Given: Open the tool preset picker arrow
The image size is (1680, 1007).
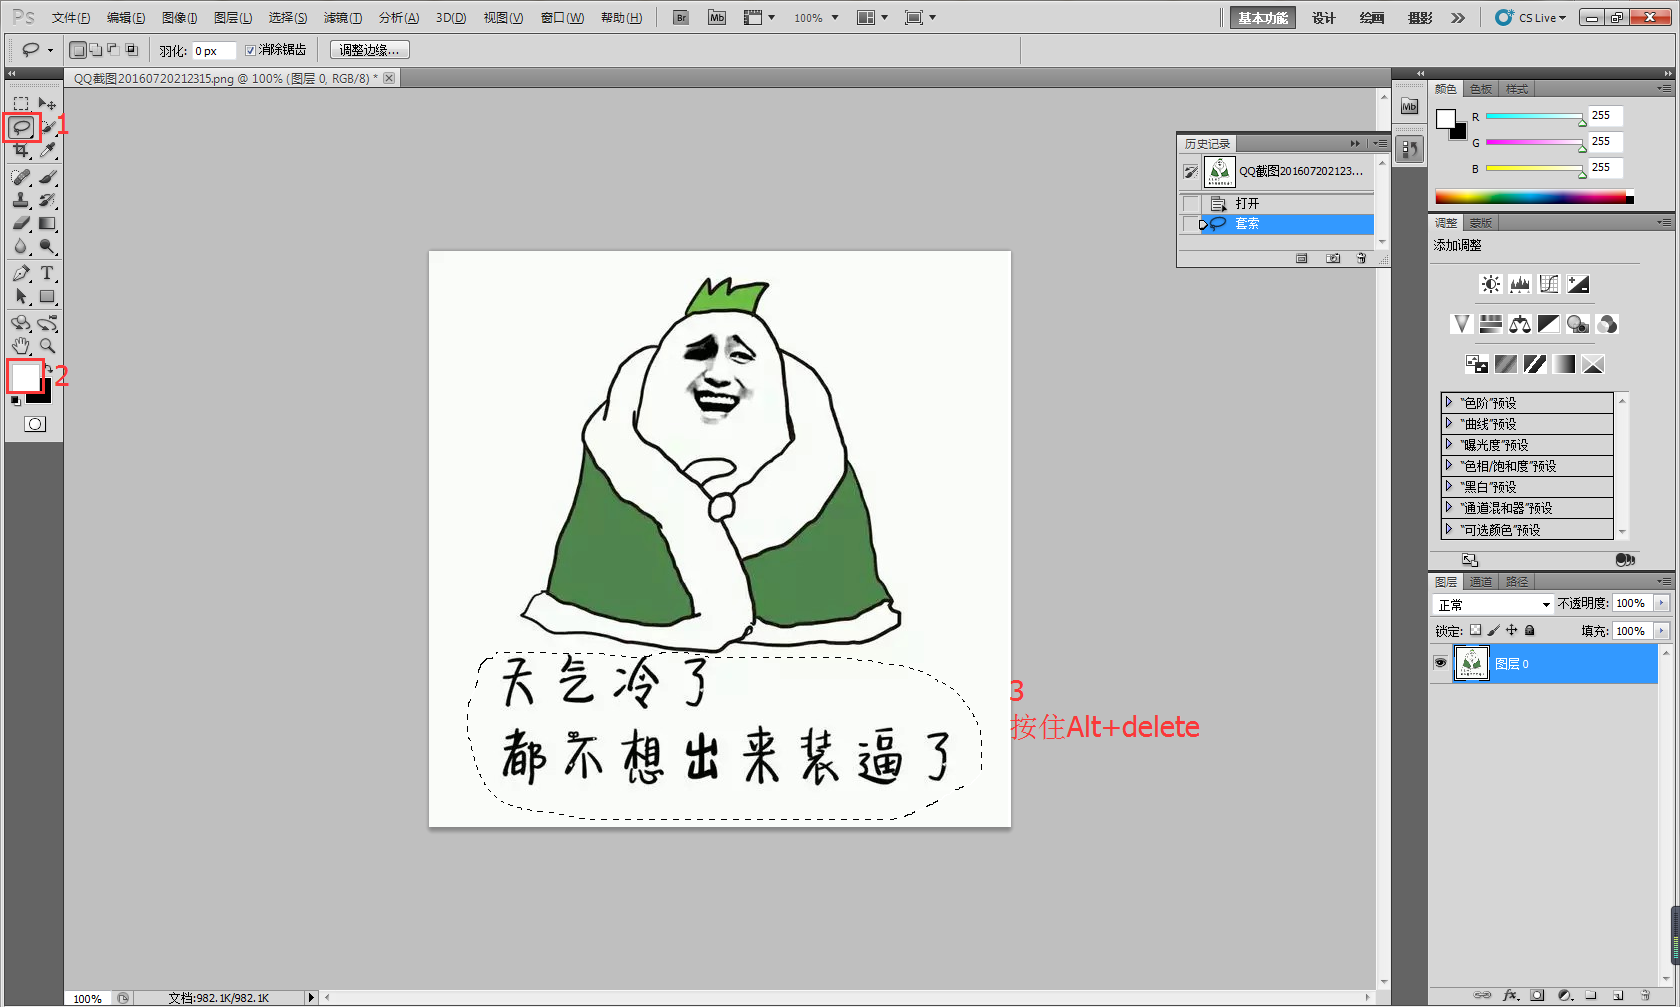Looking at the screenshot, I should (x=50, y=50).
